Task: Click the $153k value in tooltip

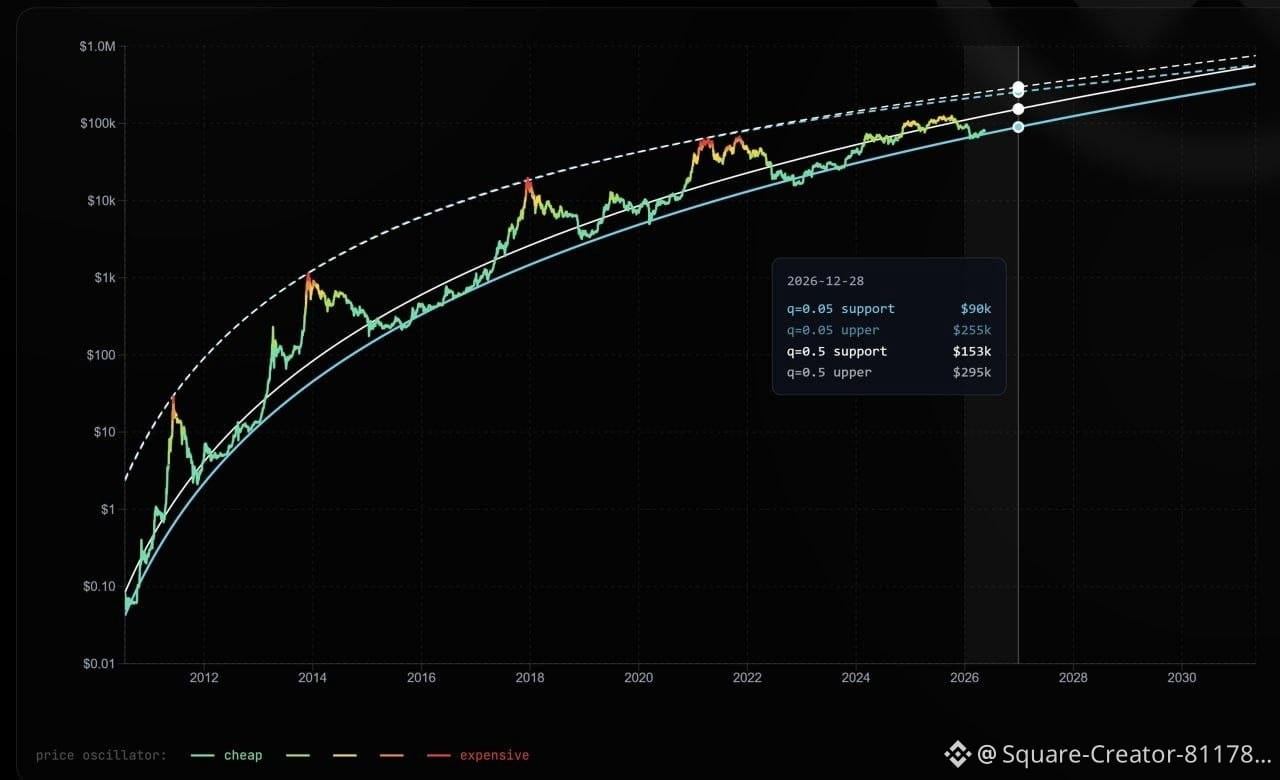Action: coord(971,351)
